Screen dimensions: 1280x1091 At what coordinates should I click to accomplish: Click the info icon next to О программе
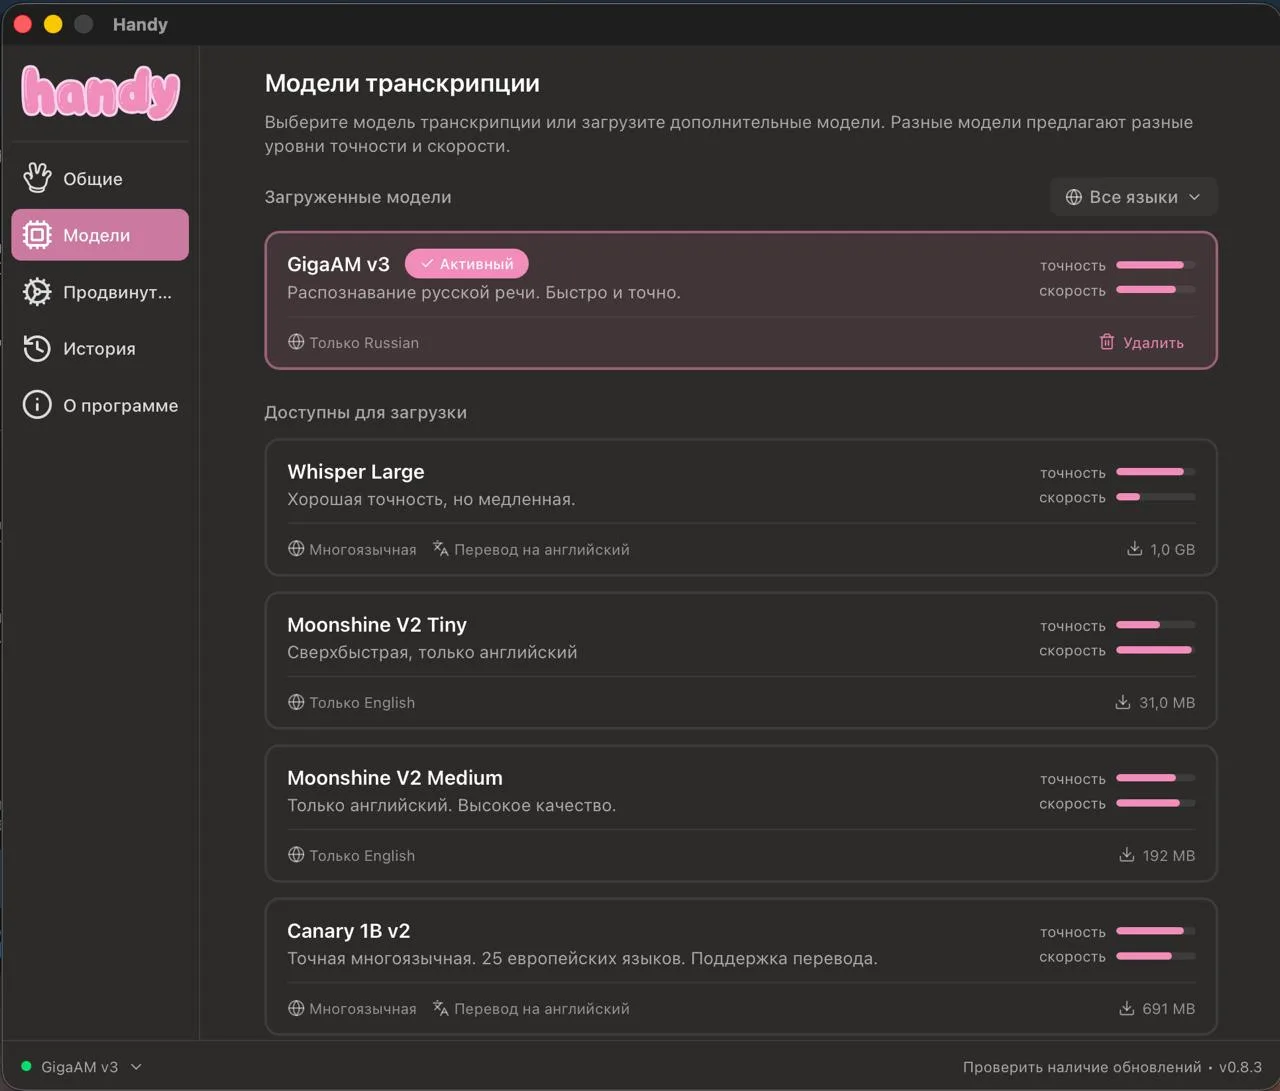coord(37,405)
